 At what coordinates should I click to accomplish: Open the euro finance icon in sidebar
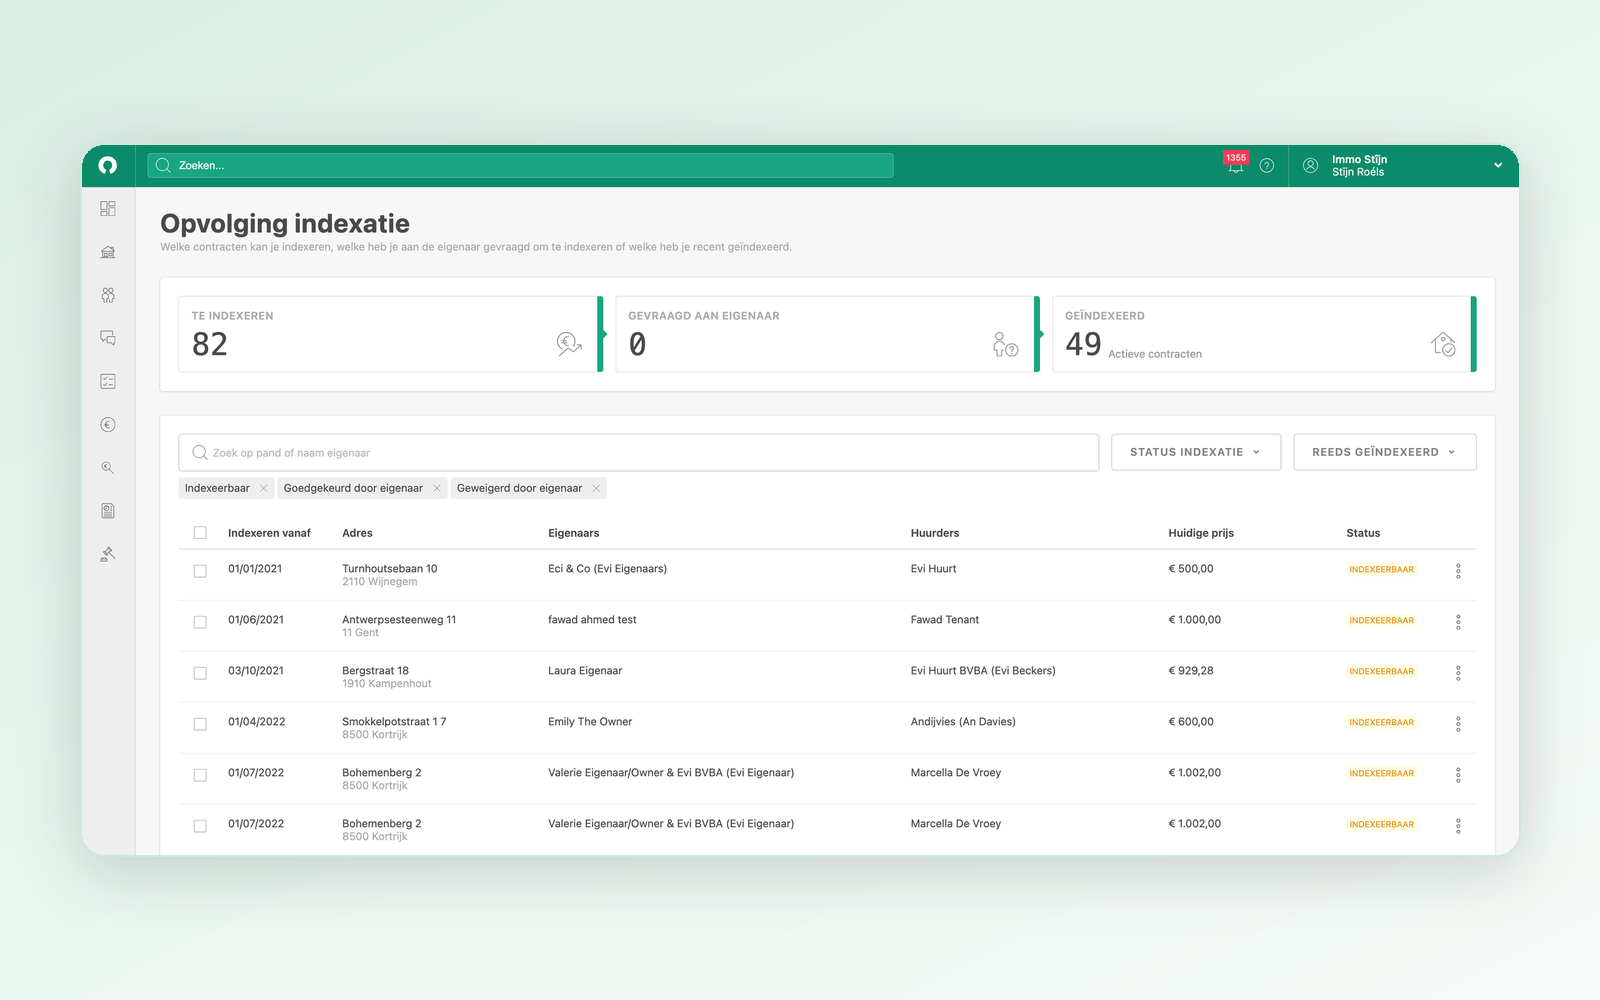pos(108,425)
